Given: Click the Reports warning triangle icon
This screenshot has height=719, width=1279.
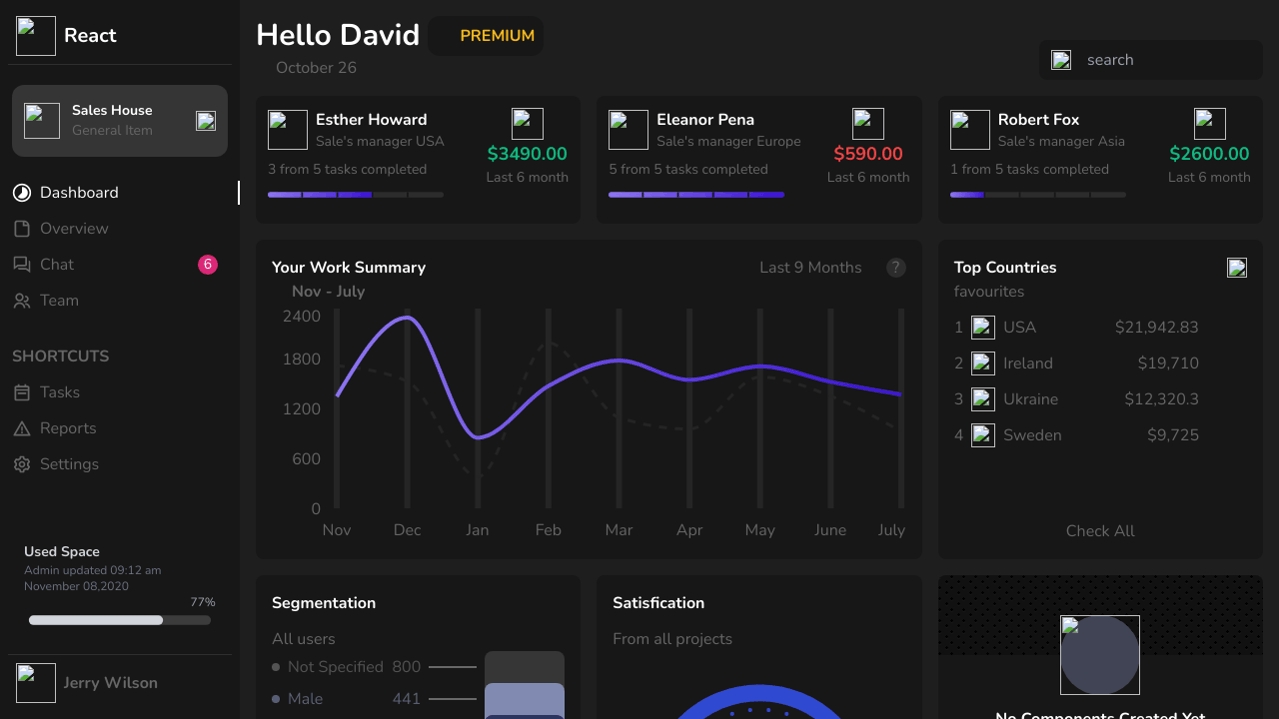Looking at the screenshot, I should pyautogui.click(x=22, y=429).
